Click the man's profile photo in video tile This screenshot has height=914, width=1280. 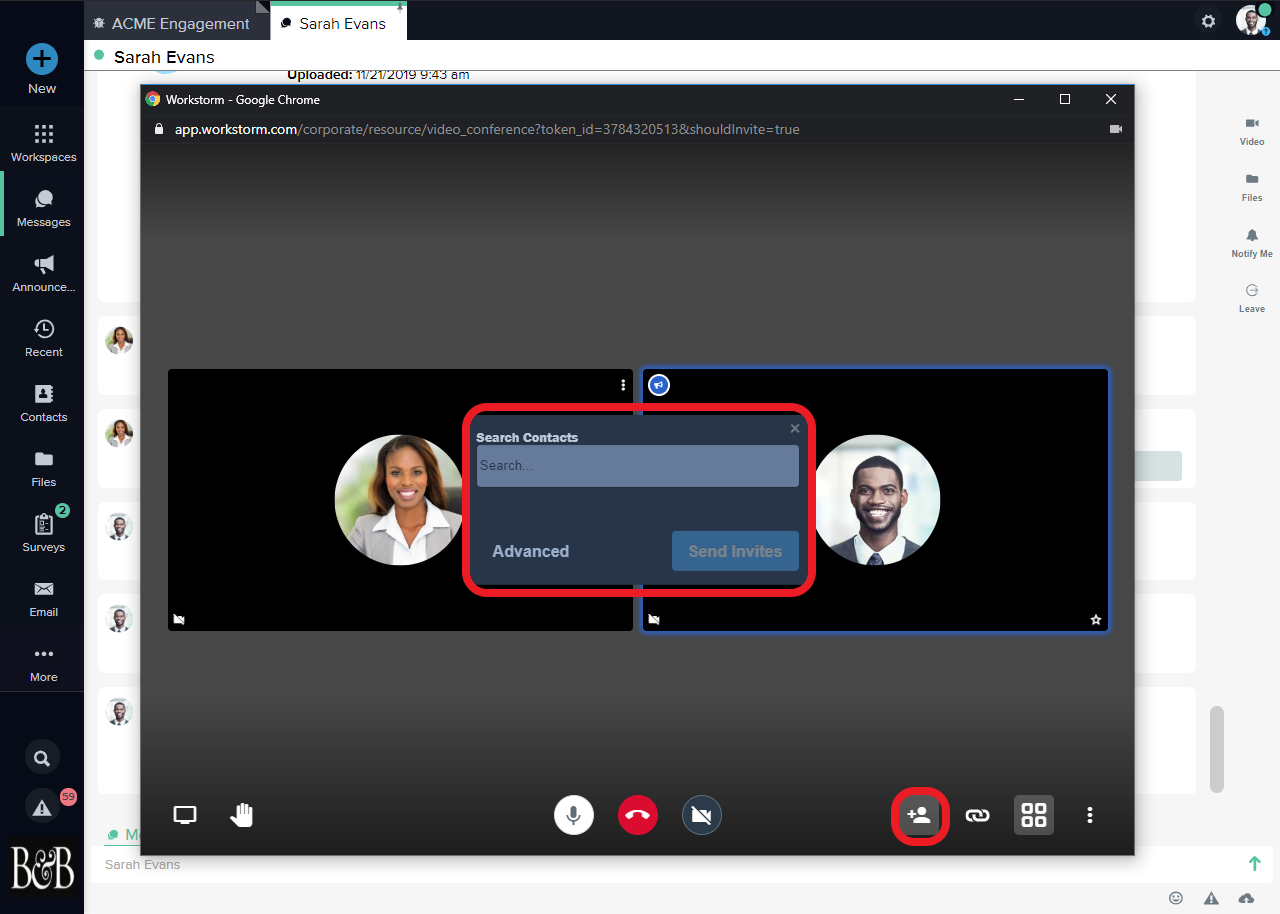point(875,500)
